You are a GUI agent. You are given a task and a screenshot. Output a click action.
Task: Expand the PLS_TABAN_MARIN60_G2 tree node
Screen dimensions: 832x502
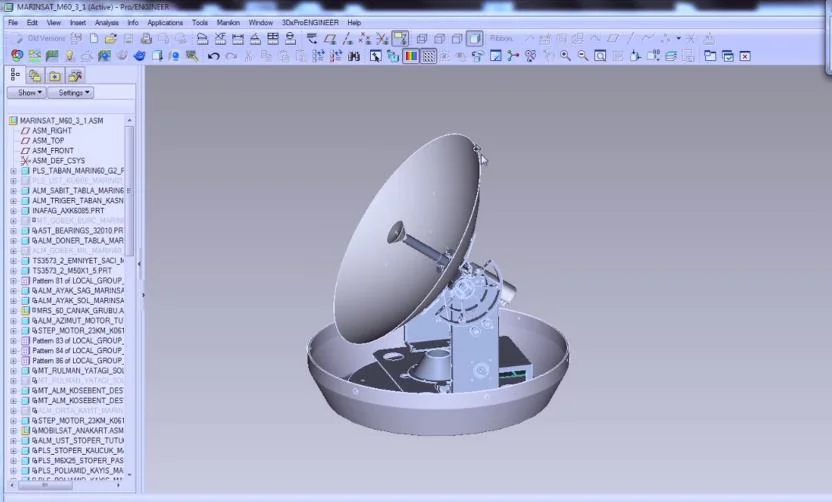(x=13, y=171)
